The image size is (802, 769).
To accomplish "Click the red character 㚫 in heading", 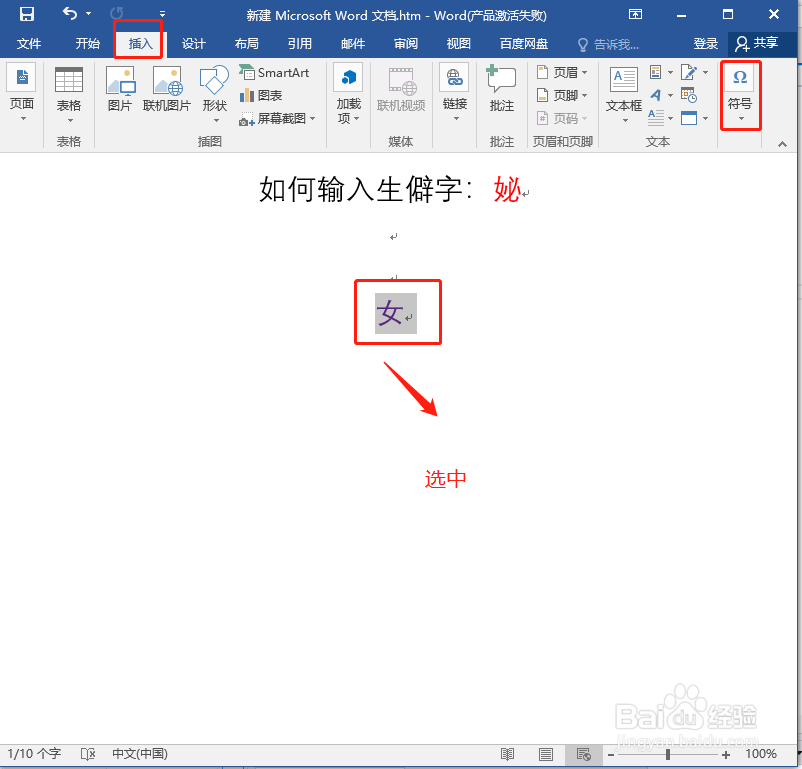I will click(506, 189).
